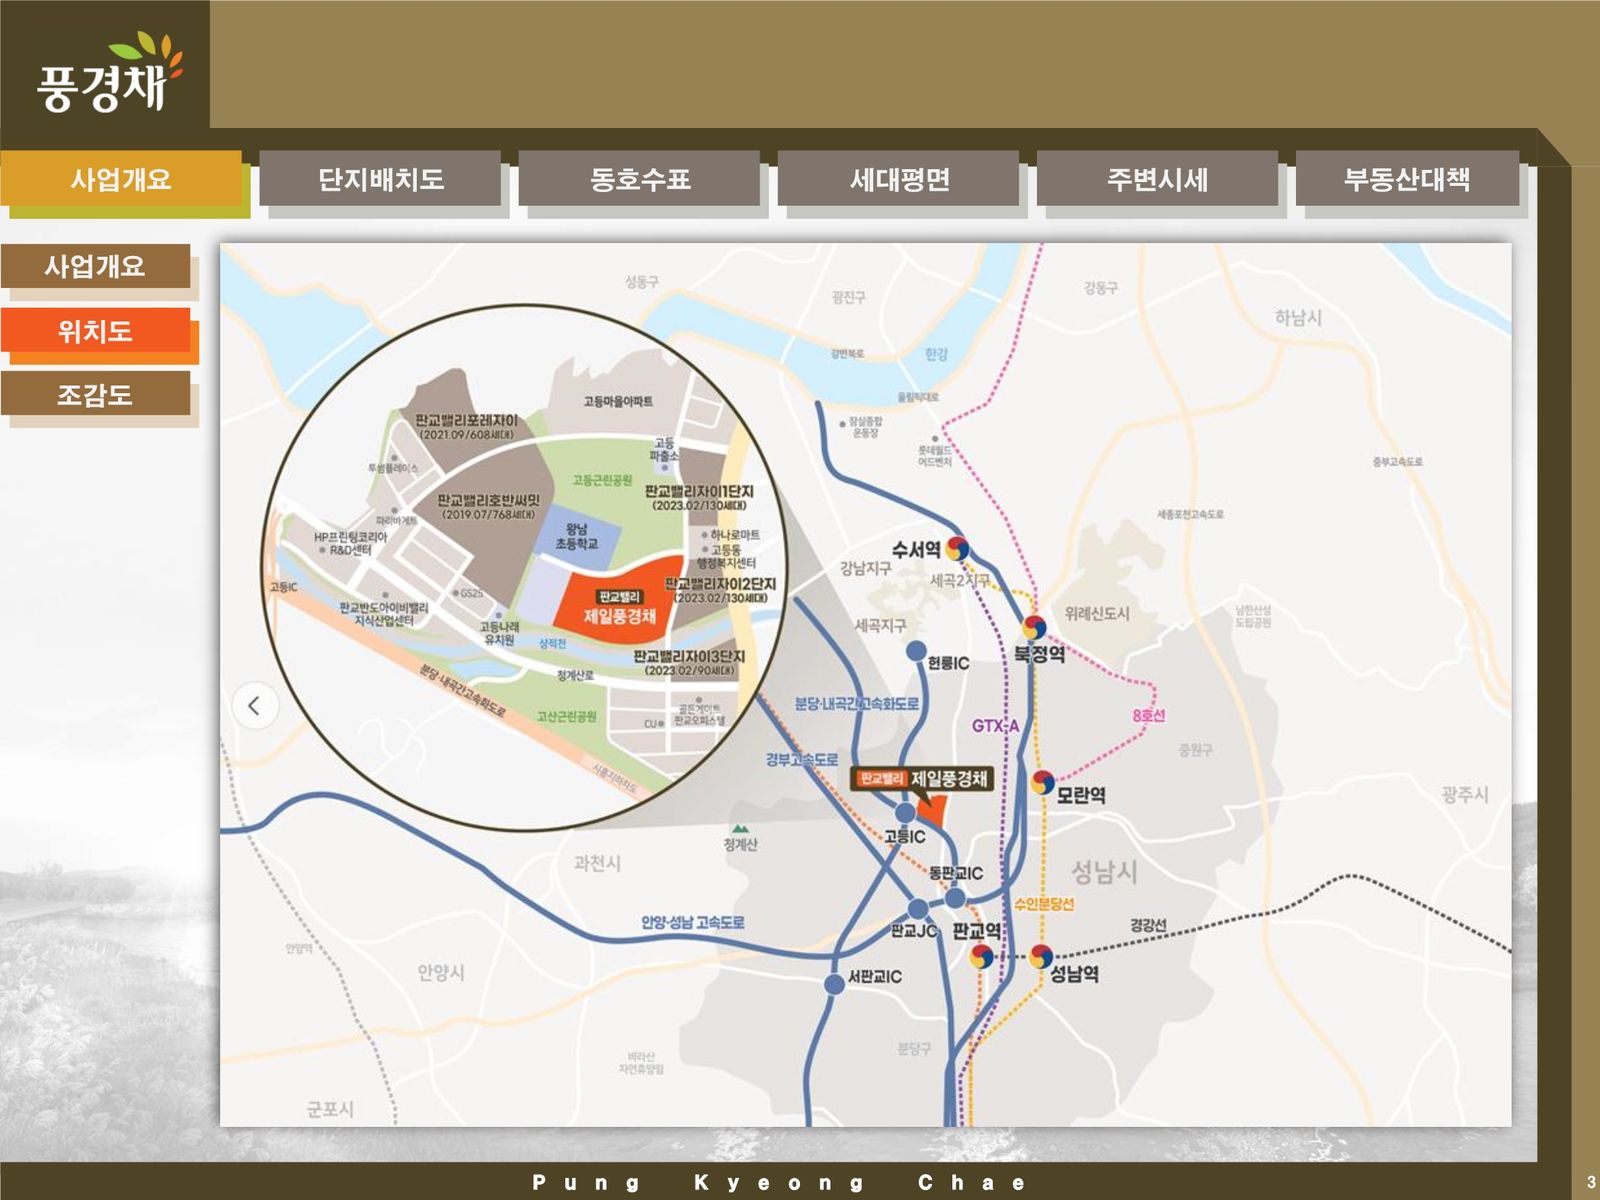Screen dimensions: 1600x1200
Task: Open the 부동산대책 tab
Action: click(1407, 179)
